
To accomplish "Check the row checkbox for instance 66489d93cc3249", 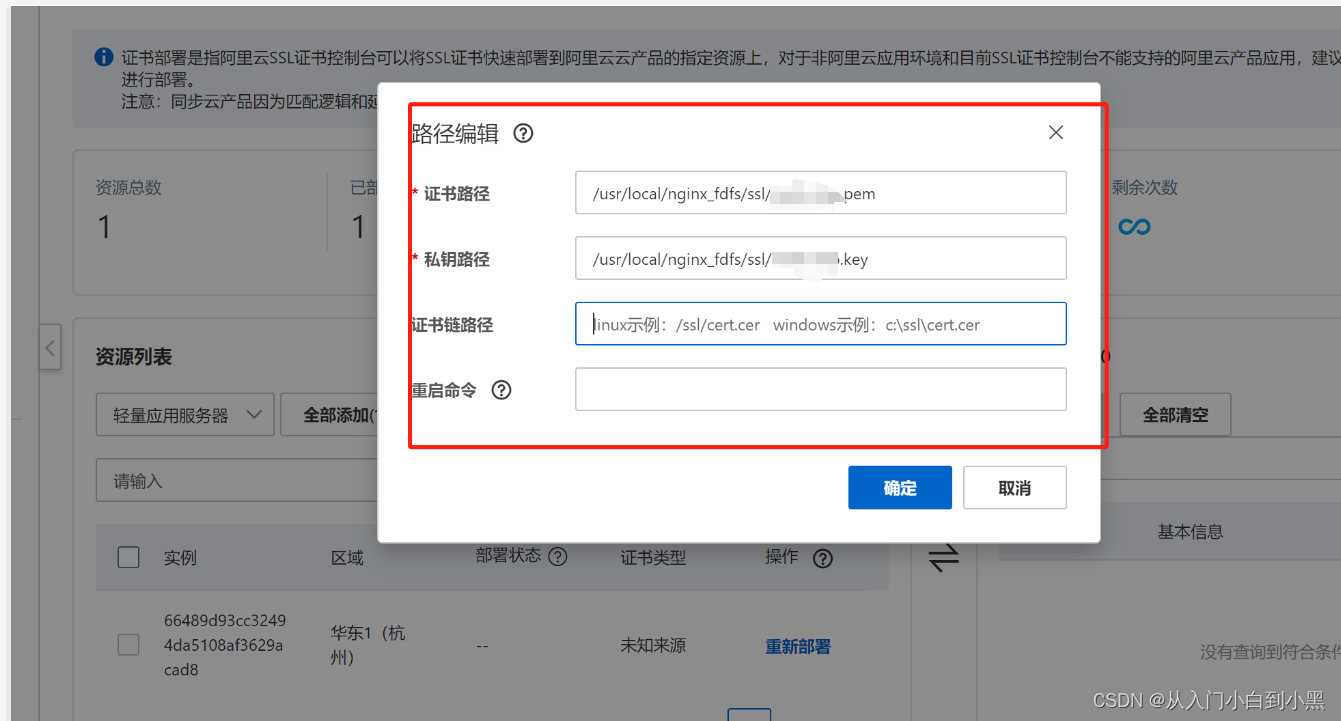I will tap(128, 645).
